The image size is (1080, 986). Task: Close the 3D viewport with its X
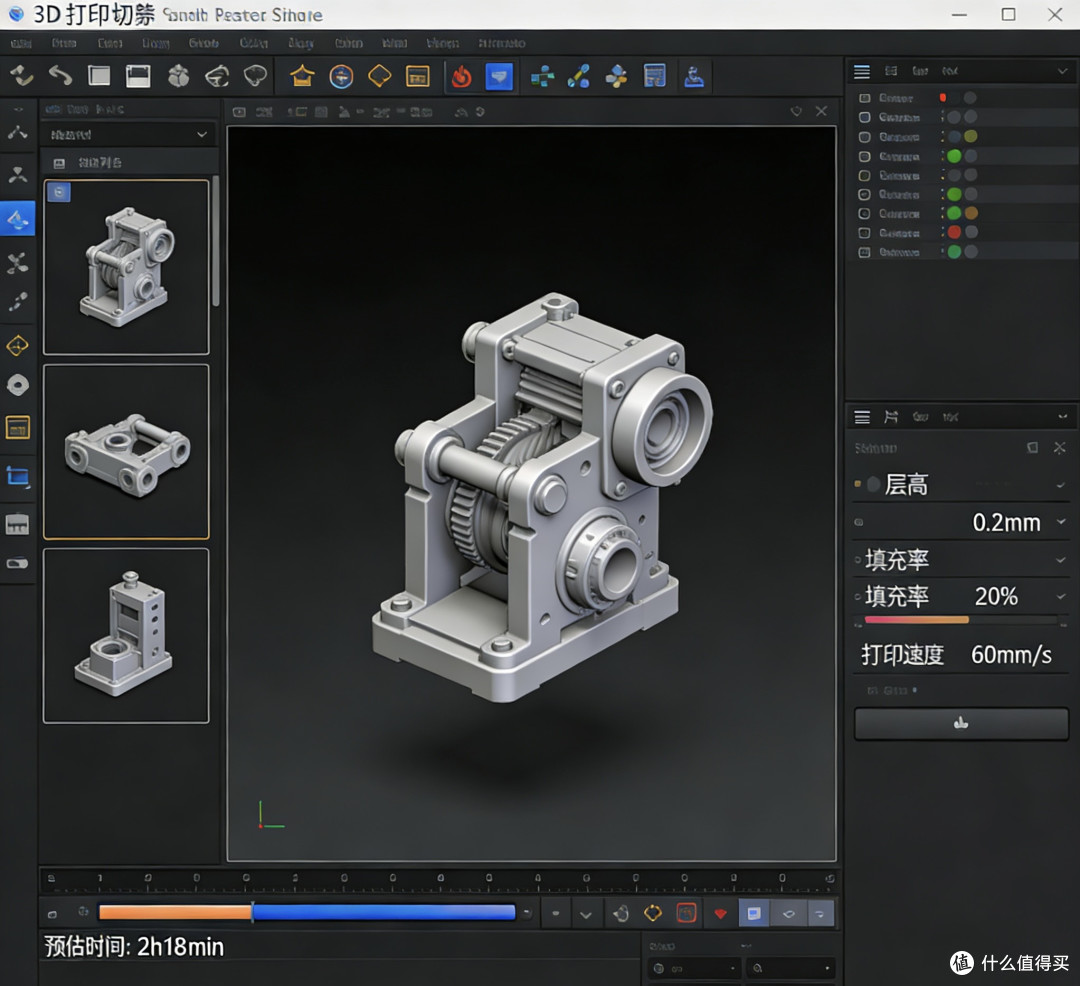pyautogui.click(x=821, y=111)
